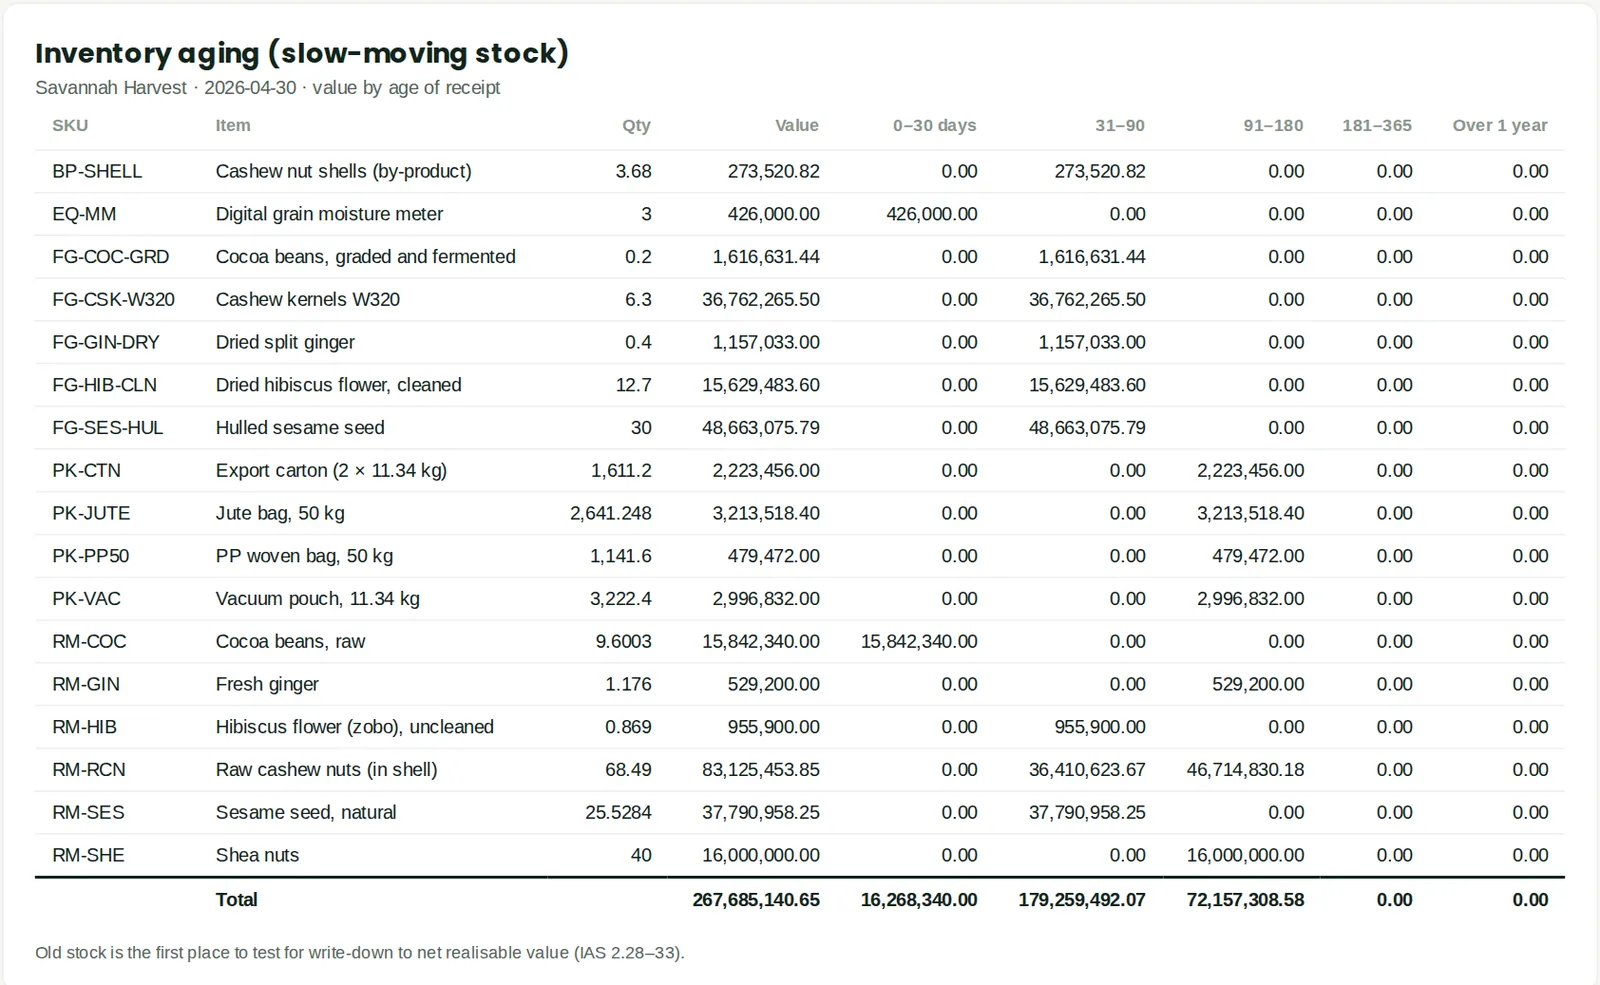Select the Qty column header
This screenshot has width=1600, height=985.
click(636, 126)
